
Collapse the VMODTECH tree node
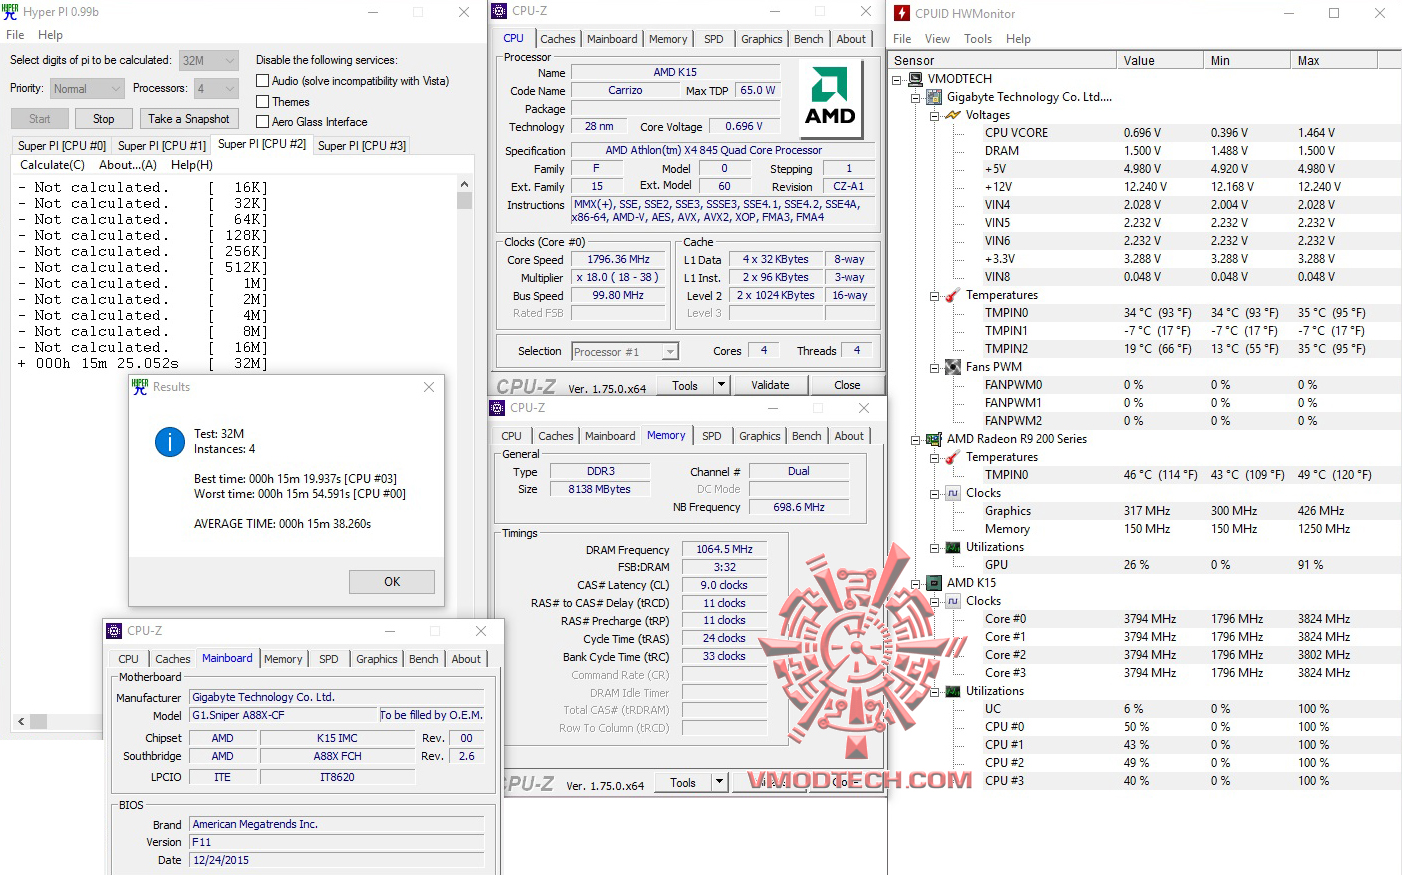coord(897,79)
